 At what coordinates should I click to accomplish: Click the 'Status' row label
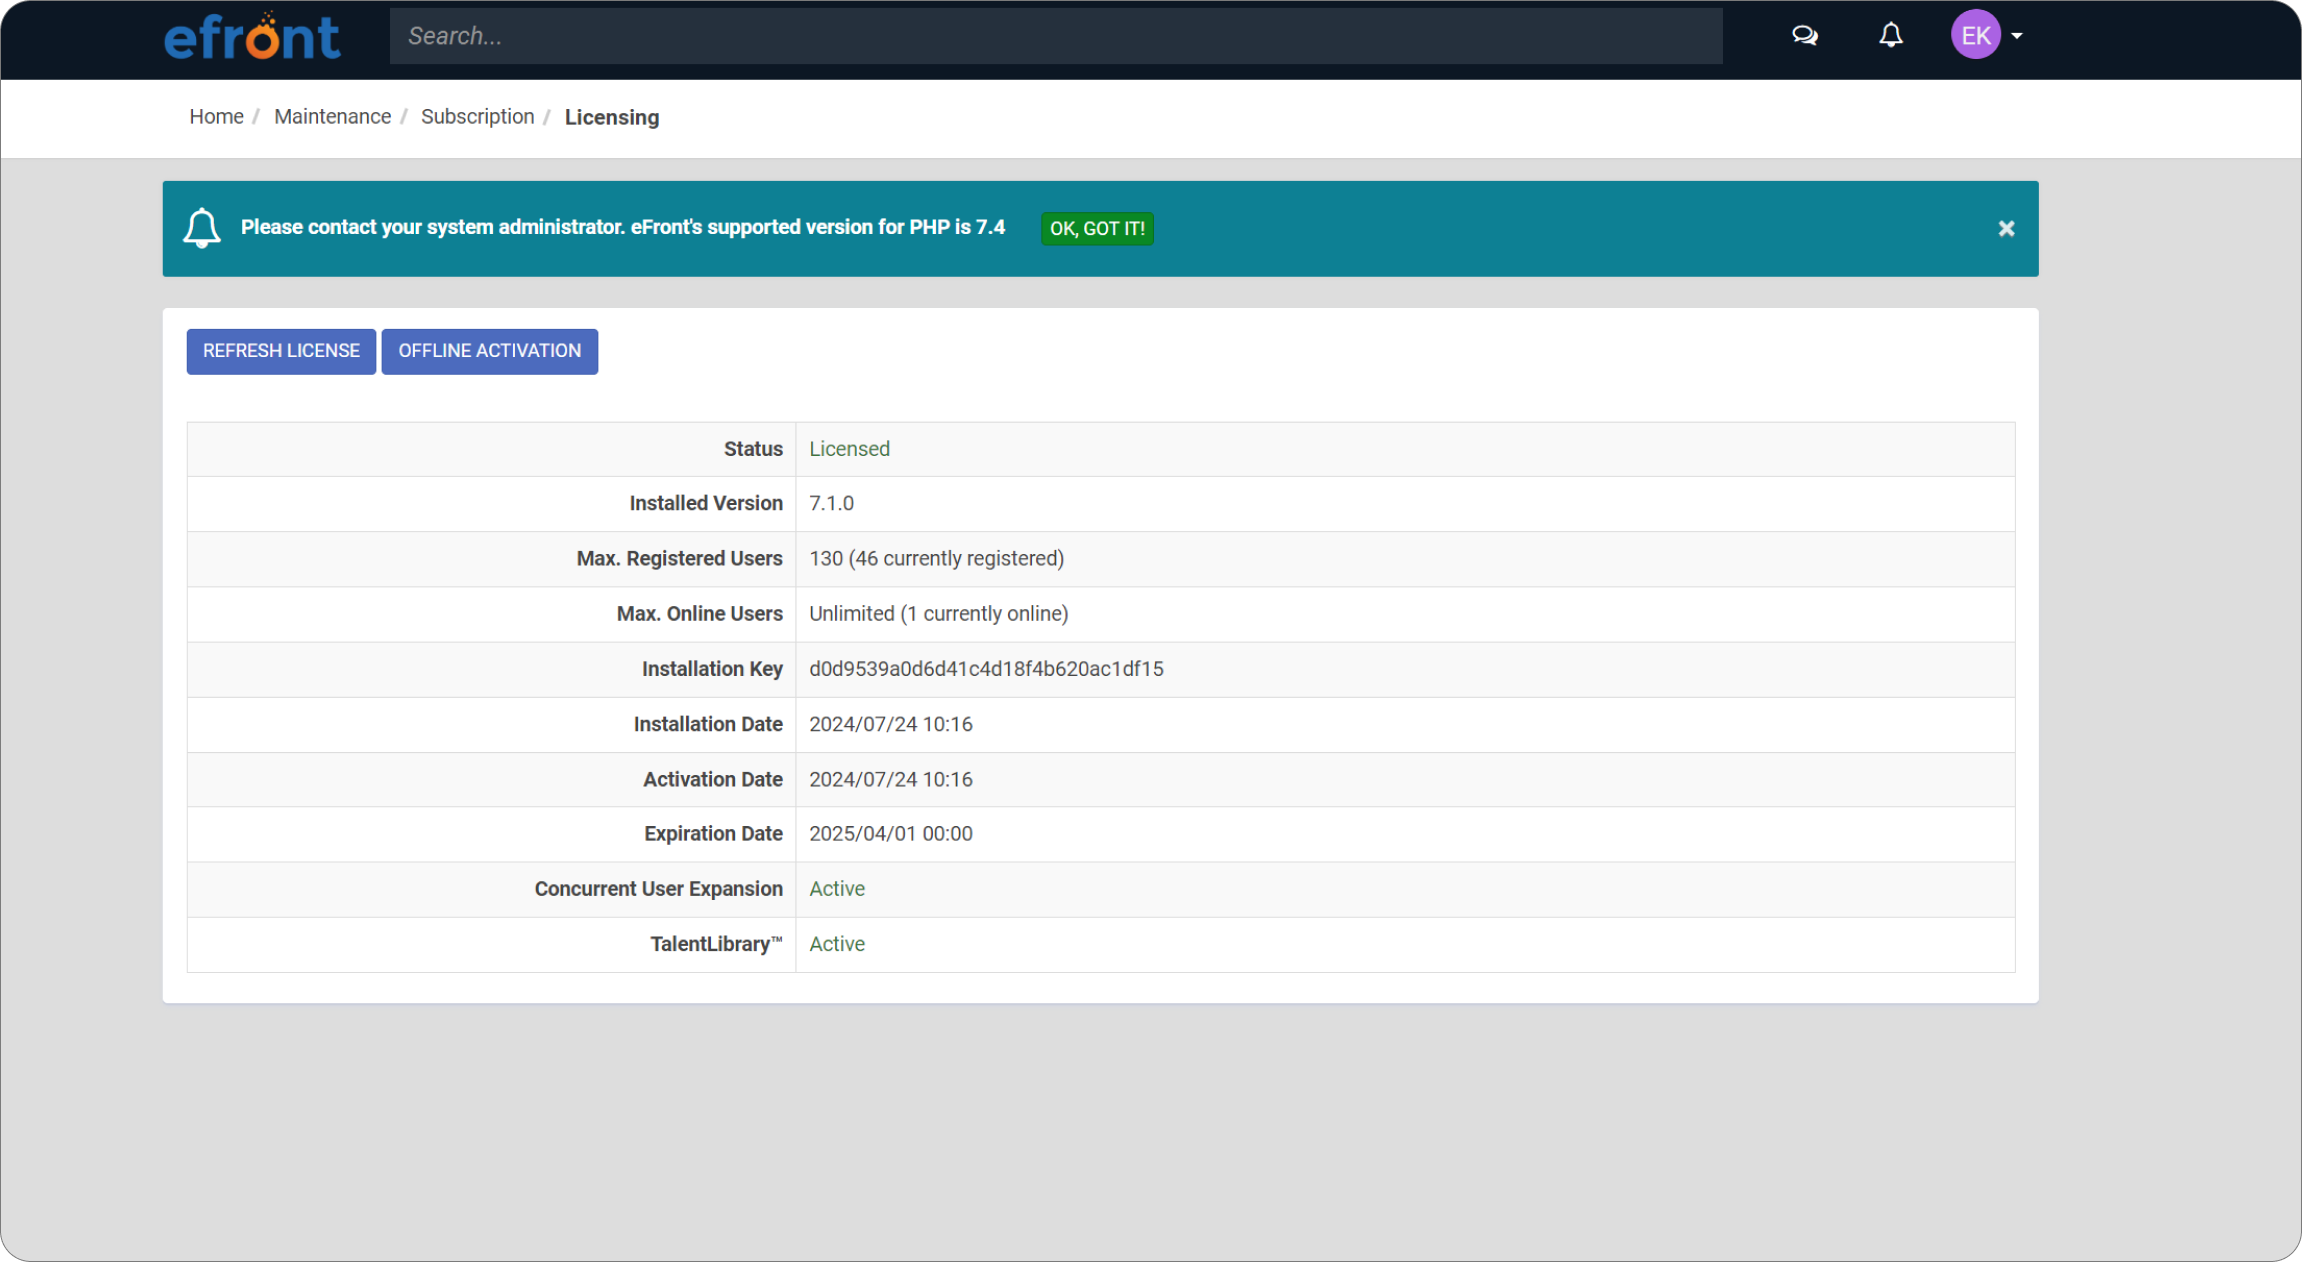pyautogui.click(x=753, y=449)
